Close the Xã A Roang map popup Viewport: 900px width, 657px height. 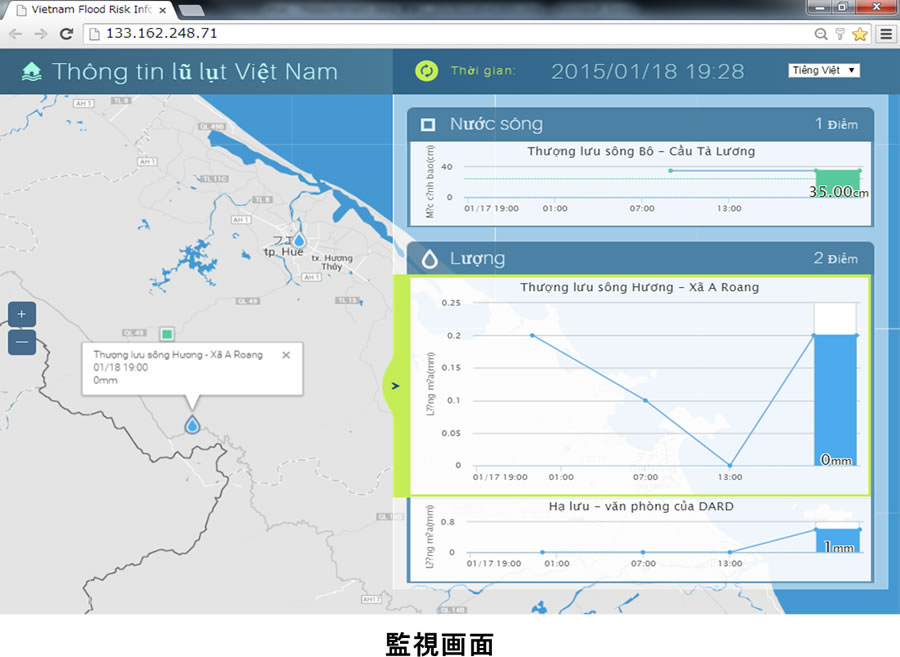point(286,354)
